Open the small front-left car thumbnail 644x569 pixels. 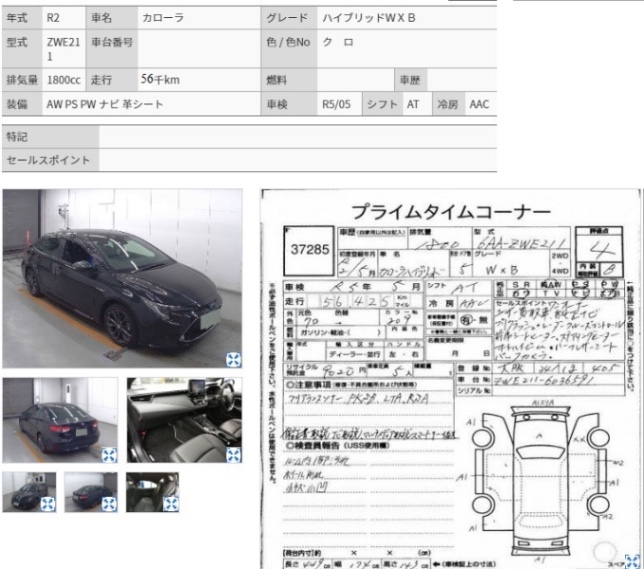[29, 492]
